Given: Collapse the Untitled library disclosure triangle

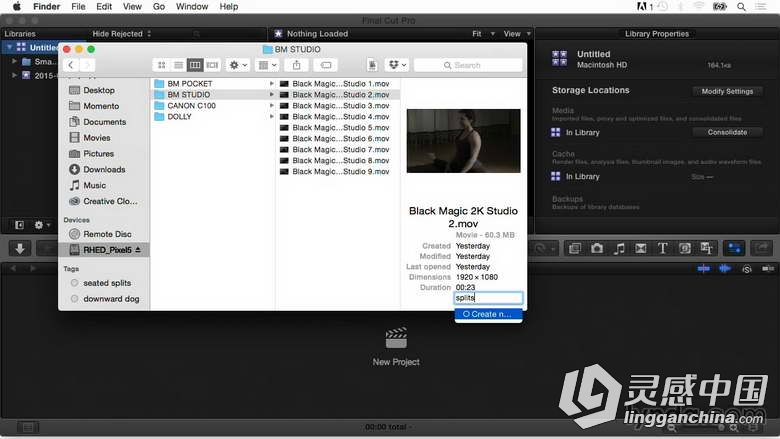Looking at the screenshot, I should (9, 47).
